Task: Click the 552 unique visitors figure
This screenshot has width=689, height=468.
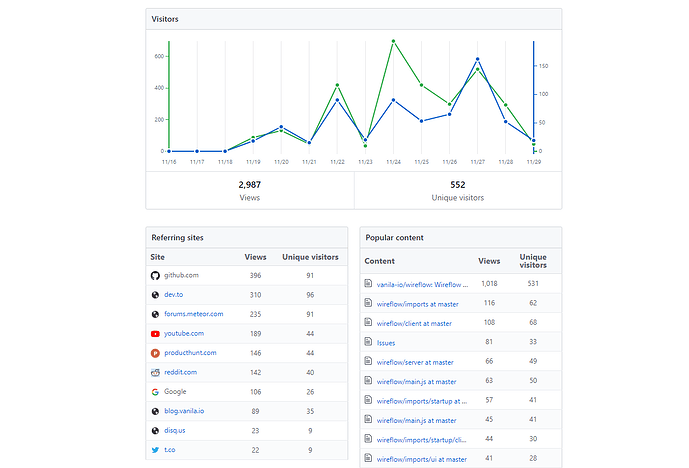Action: 458,185
